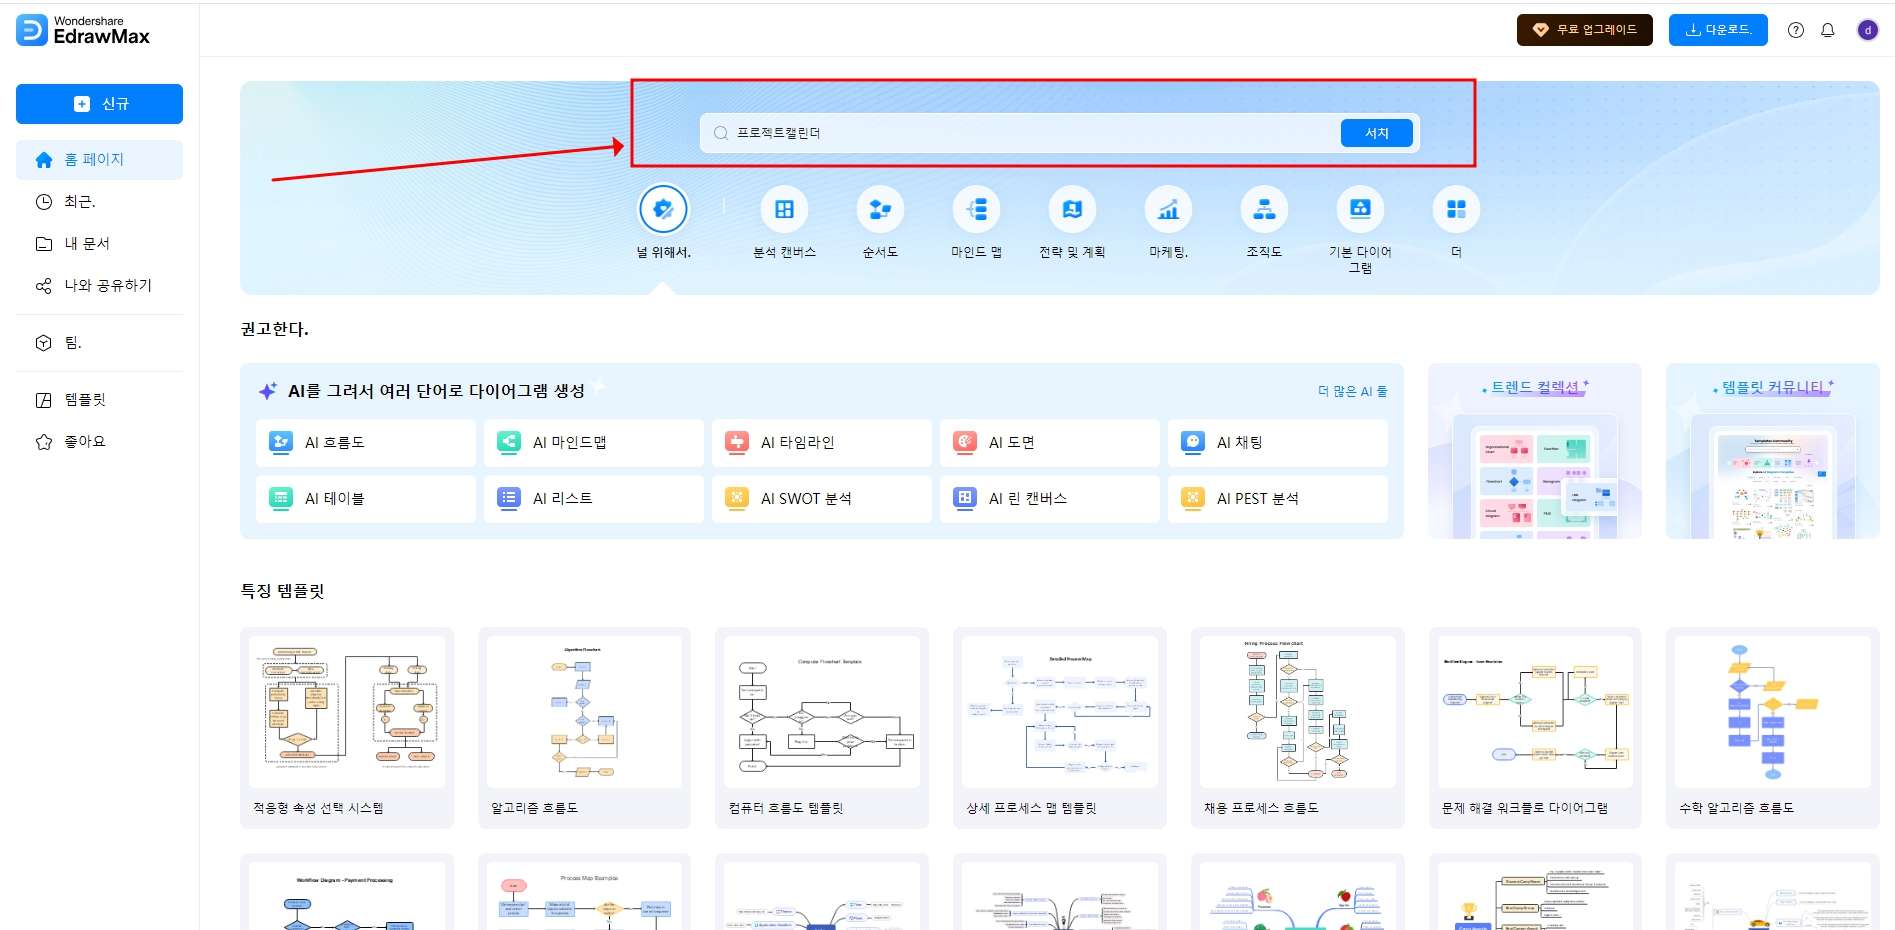1895x930 pixels.
Task: Click the 신규 new document button
Action: 99,104
